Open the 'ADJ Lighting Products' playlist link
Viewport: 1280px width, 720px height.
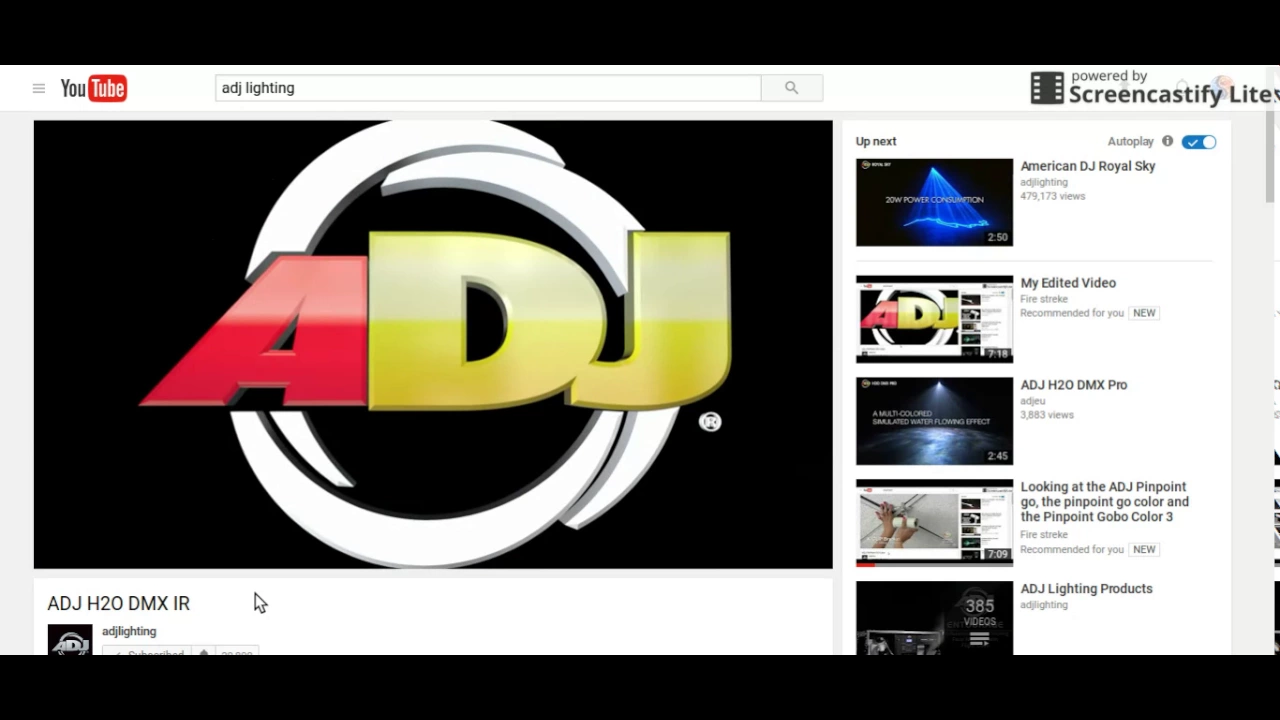tap(1086, 589)
